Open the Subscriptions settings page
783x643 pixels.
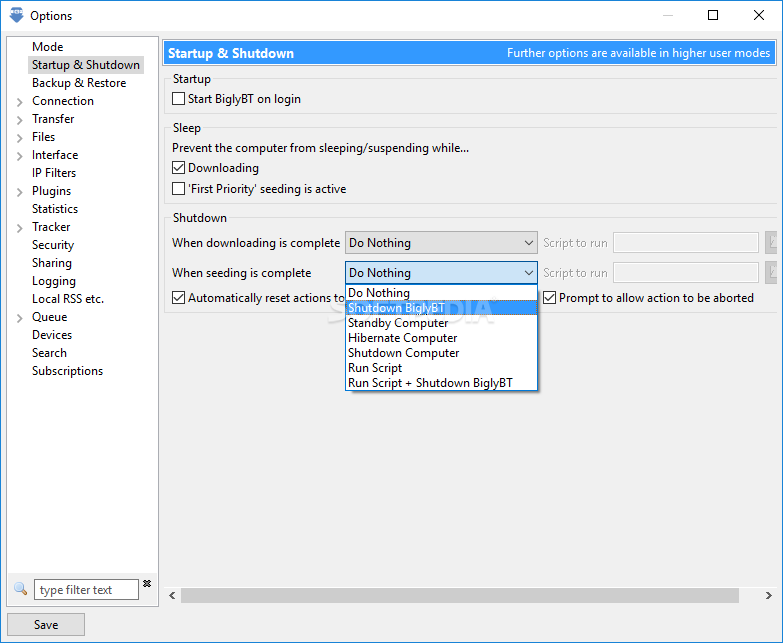pyautogui.click(x=67, y=370)
